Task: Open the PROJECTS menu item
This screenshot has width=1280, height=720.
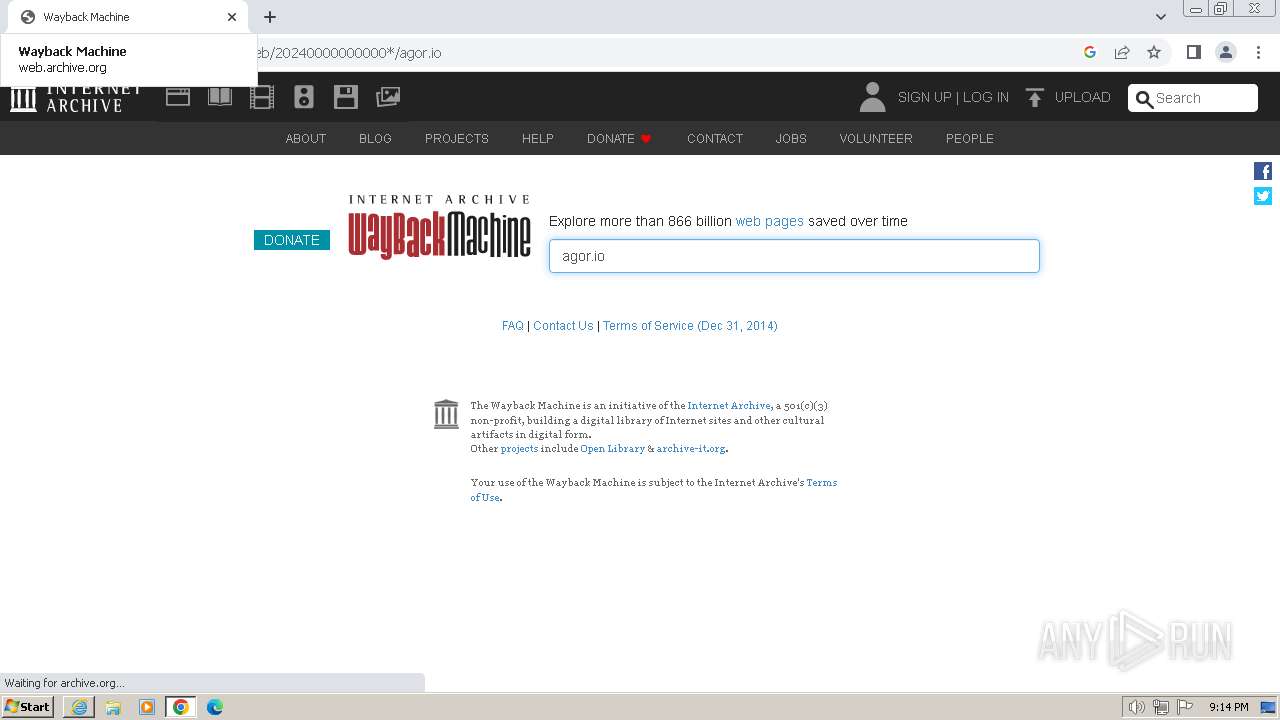Action: pyautogui.click(x=457, y=139)
